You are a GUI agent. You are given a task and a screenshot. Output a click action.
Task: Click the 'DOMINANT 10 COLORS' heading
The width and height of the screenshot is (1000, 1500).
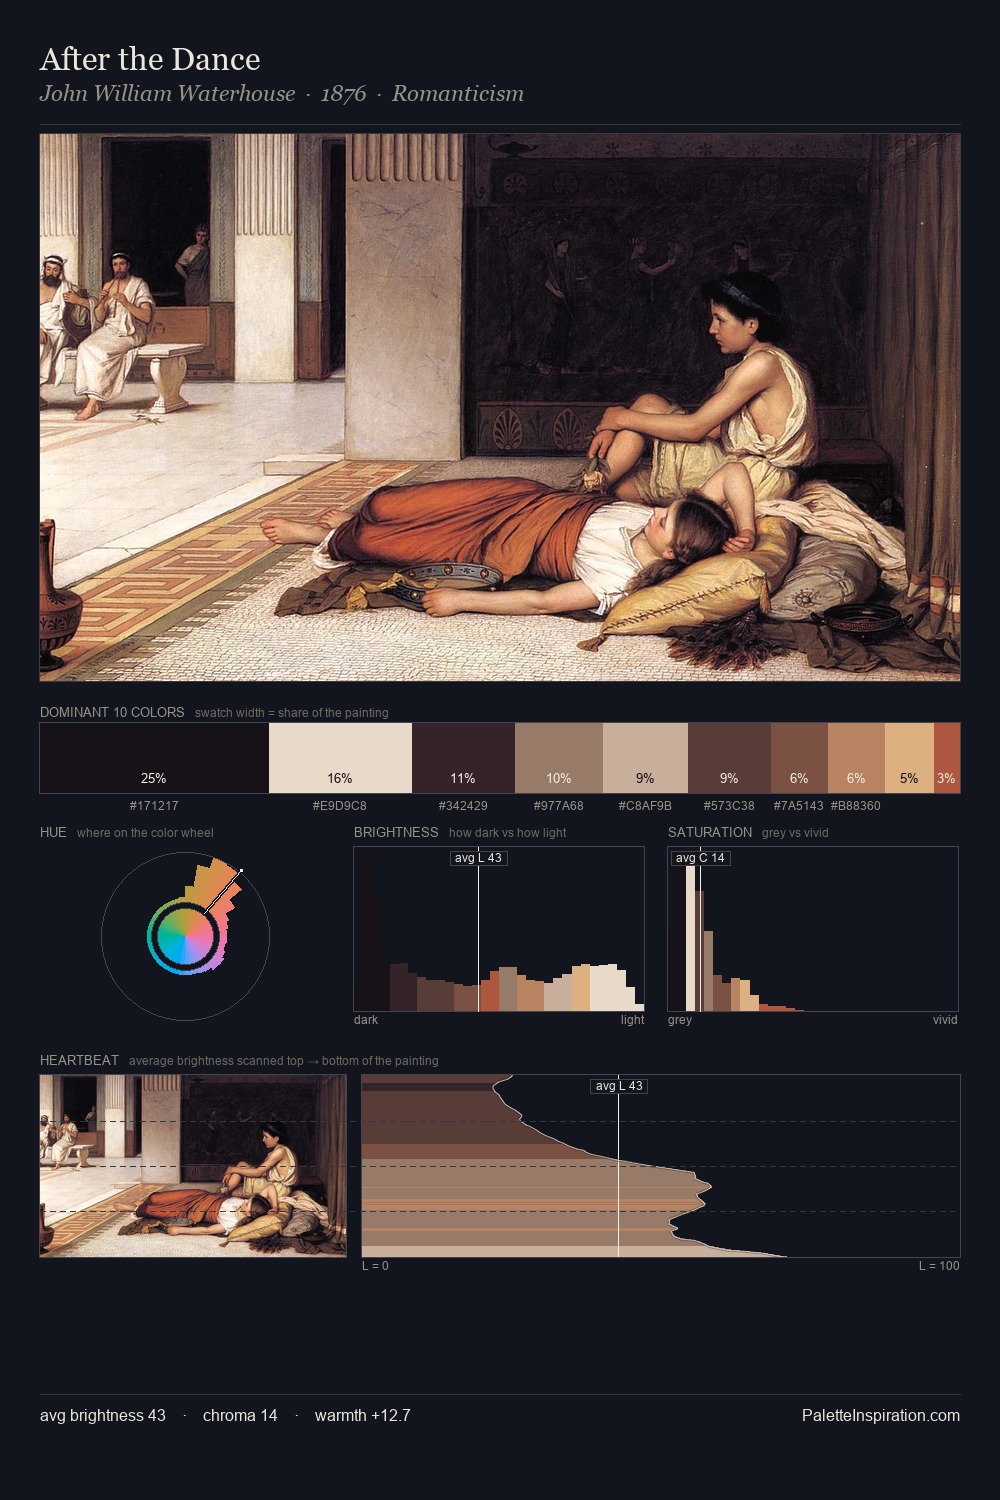(x=112, y=713)
